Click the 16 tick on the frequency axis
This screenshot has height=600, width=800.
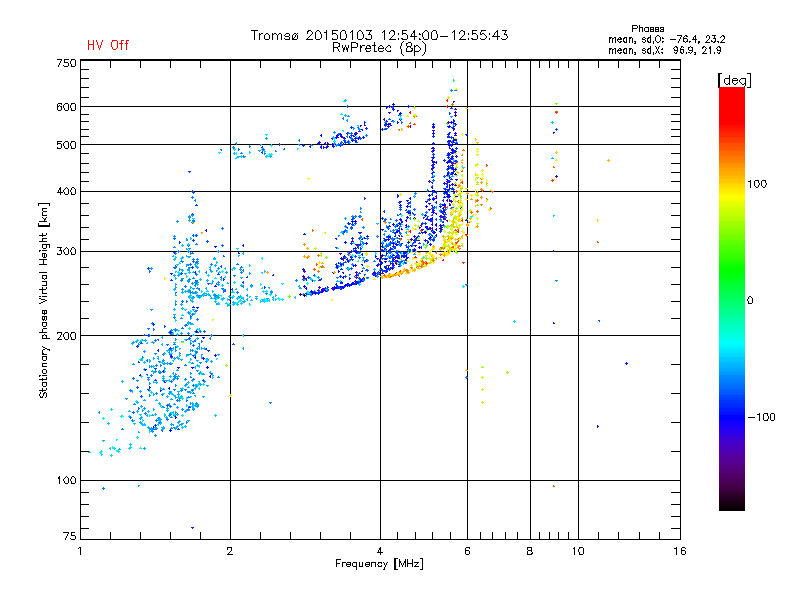tap(679, 551)
